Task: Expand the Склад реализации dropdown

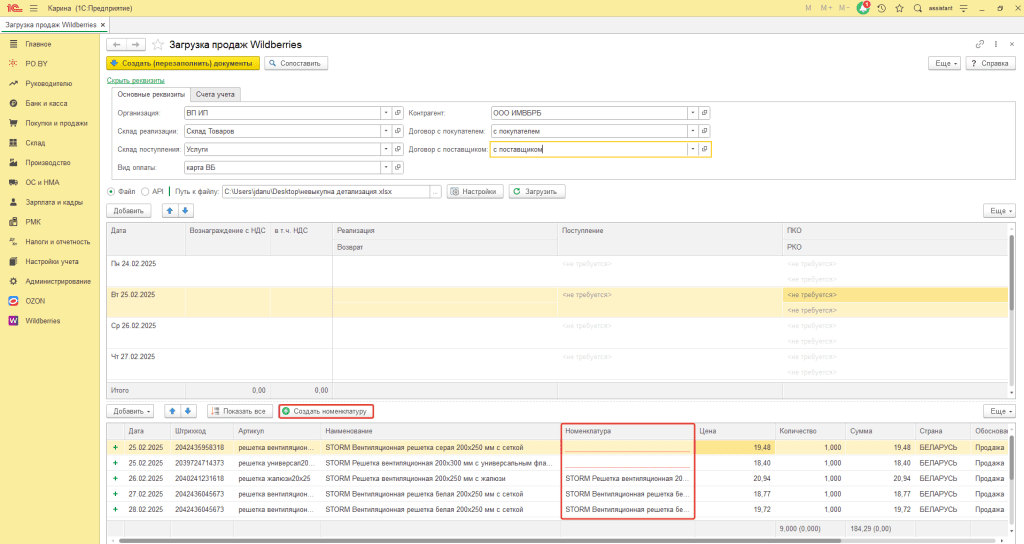Action: point(386,131)
